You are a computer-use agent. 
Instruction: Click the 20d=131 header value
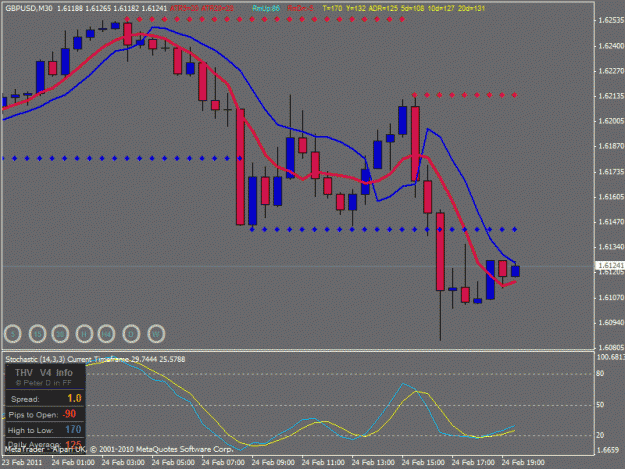pos(471,8)
